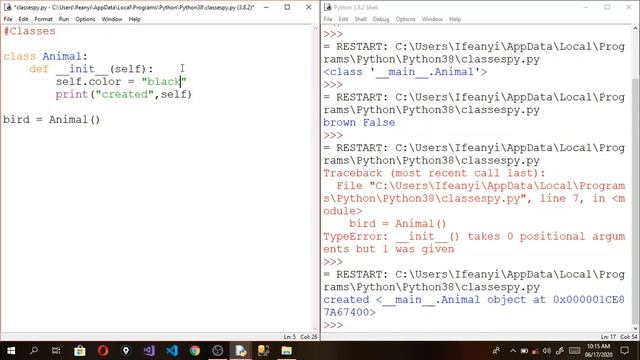This screenshot has height=360, width=640.
Task: Maximize the classespy.py editor window
Action: [287, 7]
